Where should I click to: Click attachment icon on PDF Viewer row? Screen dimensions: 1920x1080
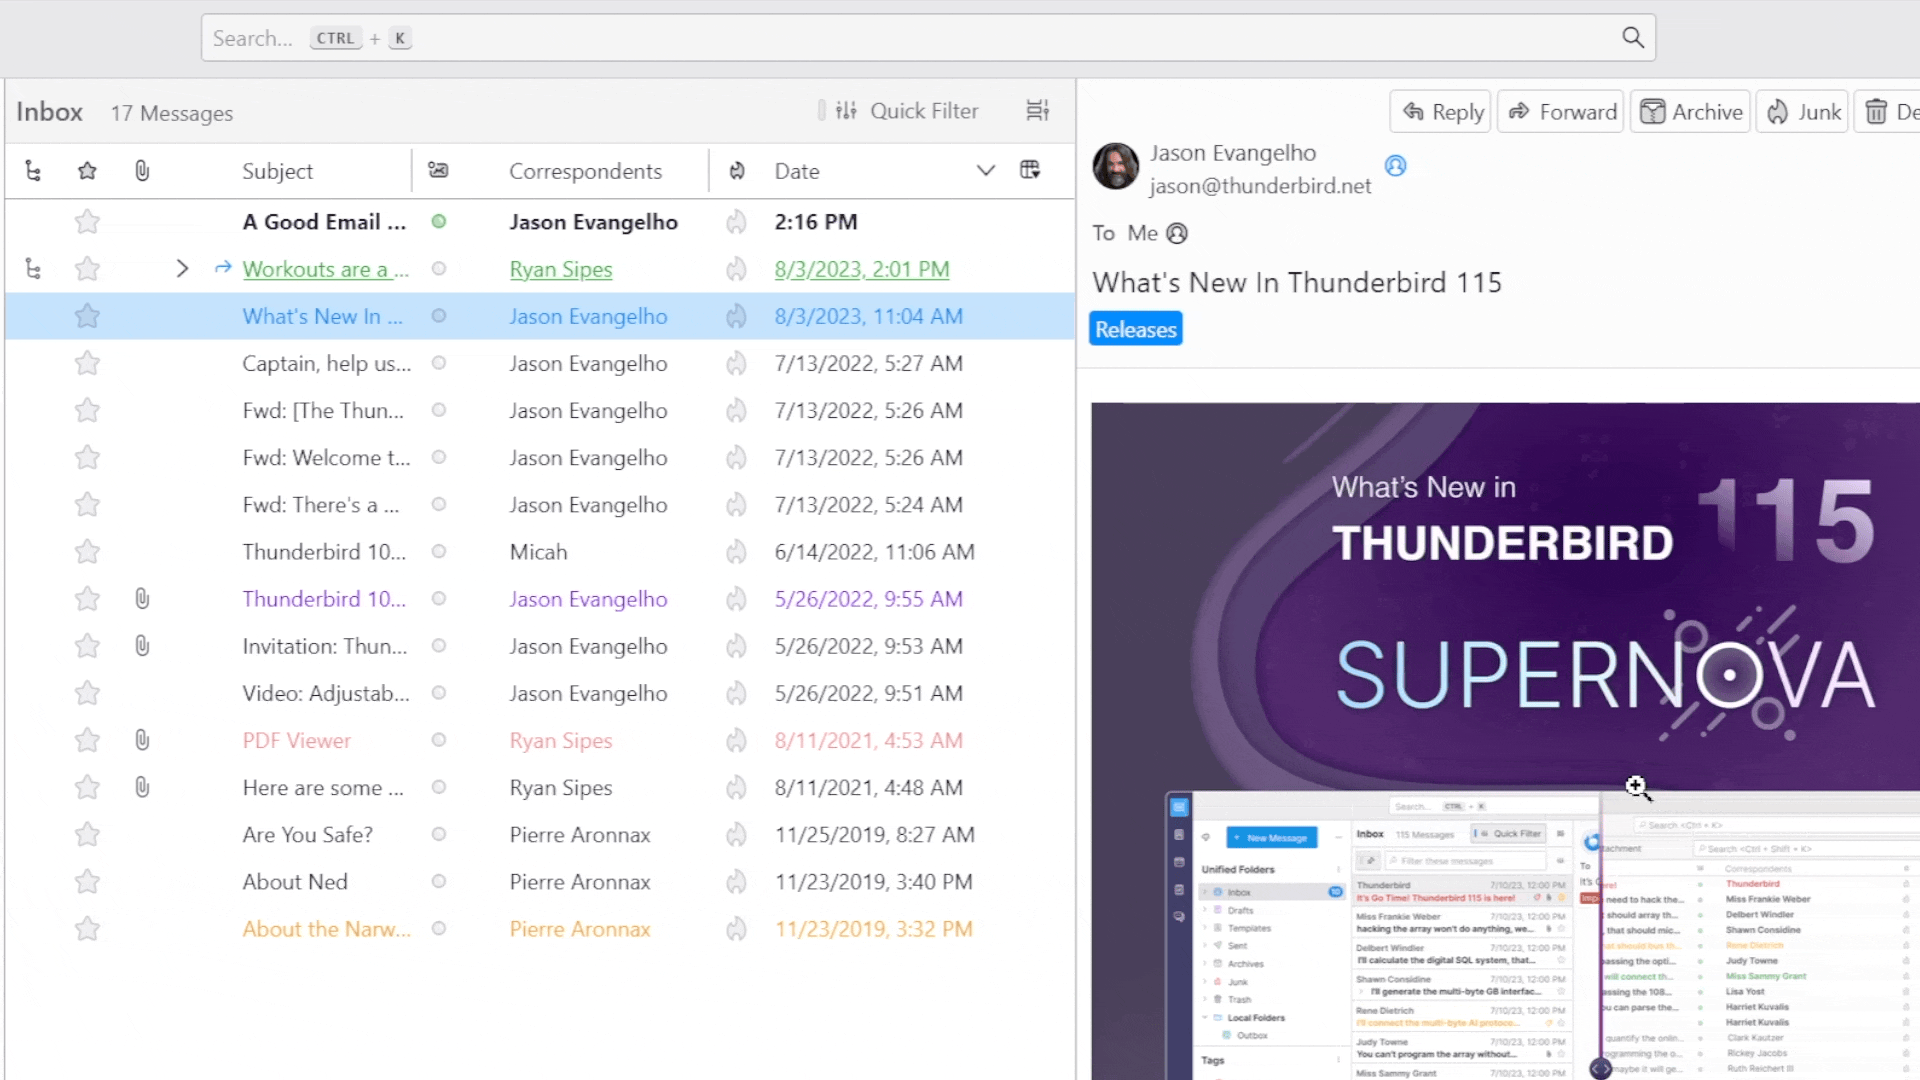point(142,740)
